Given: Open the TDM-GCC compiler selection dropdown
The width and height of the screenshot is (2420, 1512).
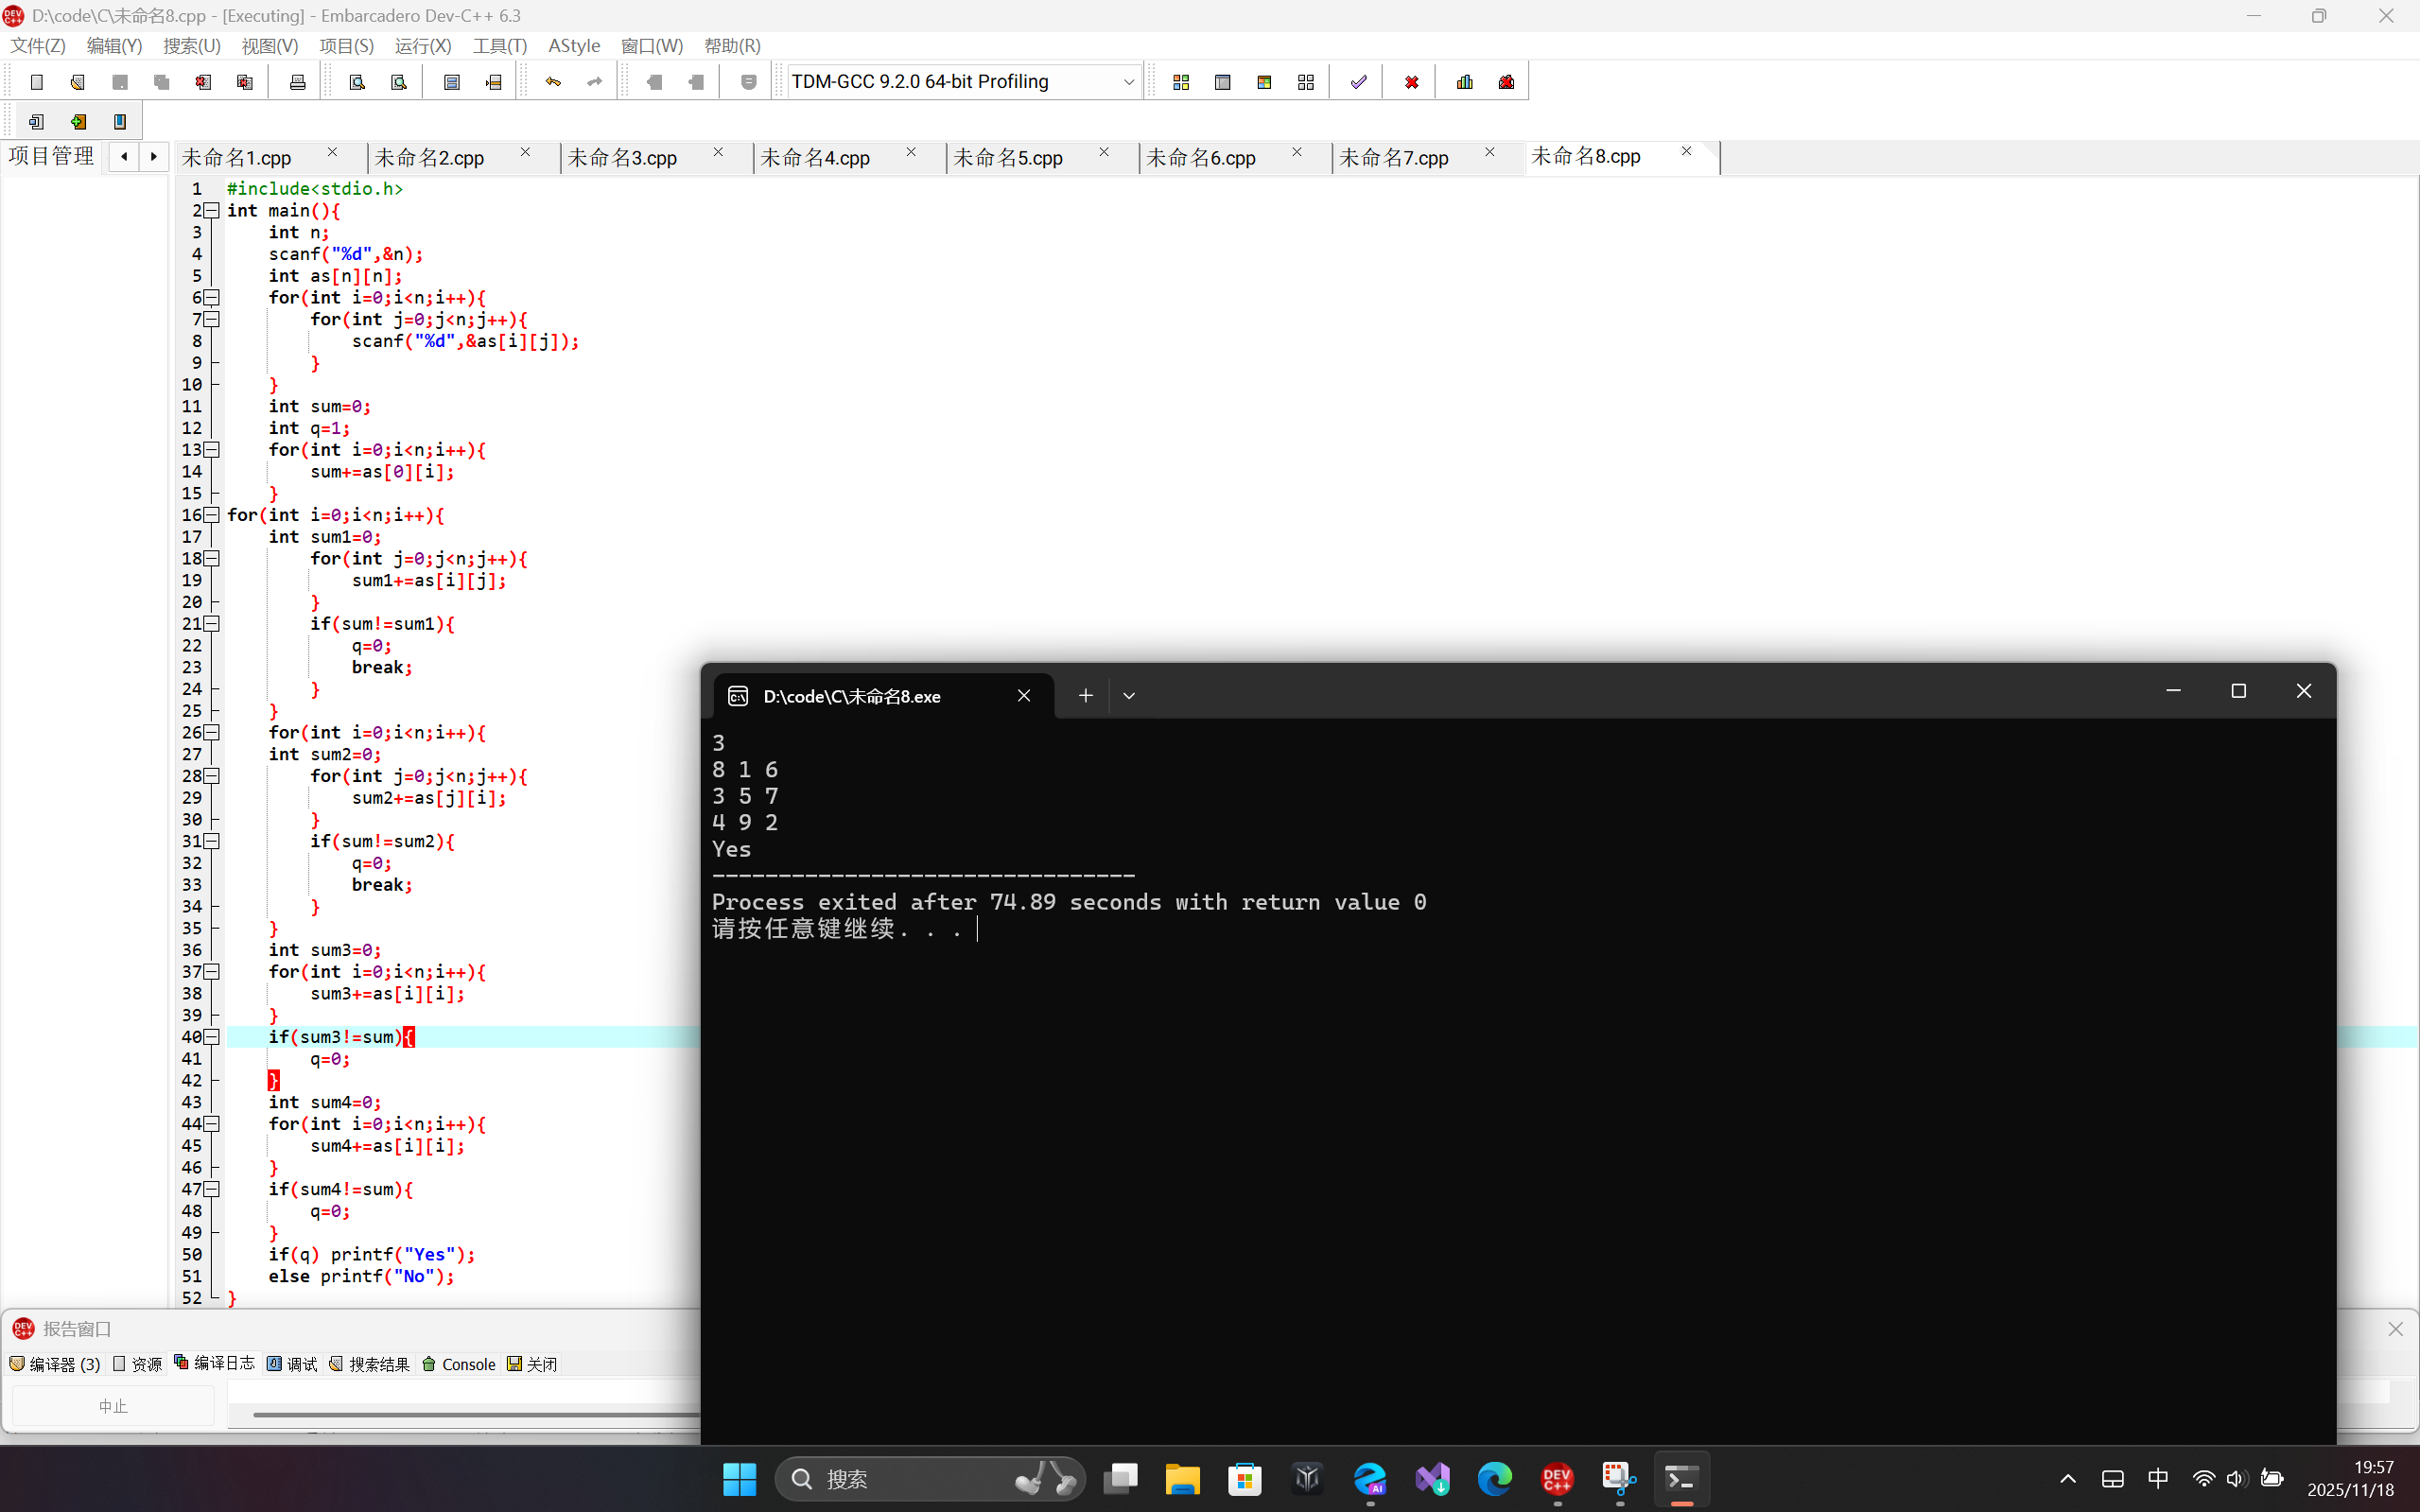Looking at the screenshot, I should [1128, 82].
